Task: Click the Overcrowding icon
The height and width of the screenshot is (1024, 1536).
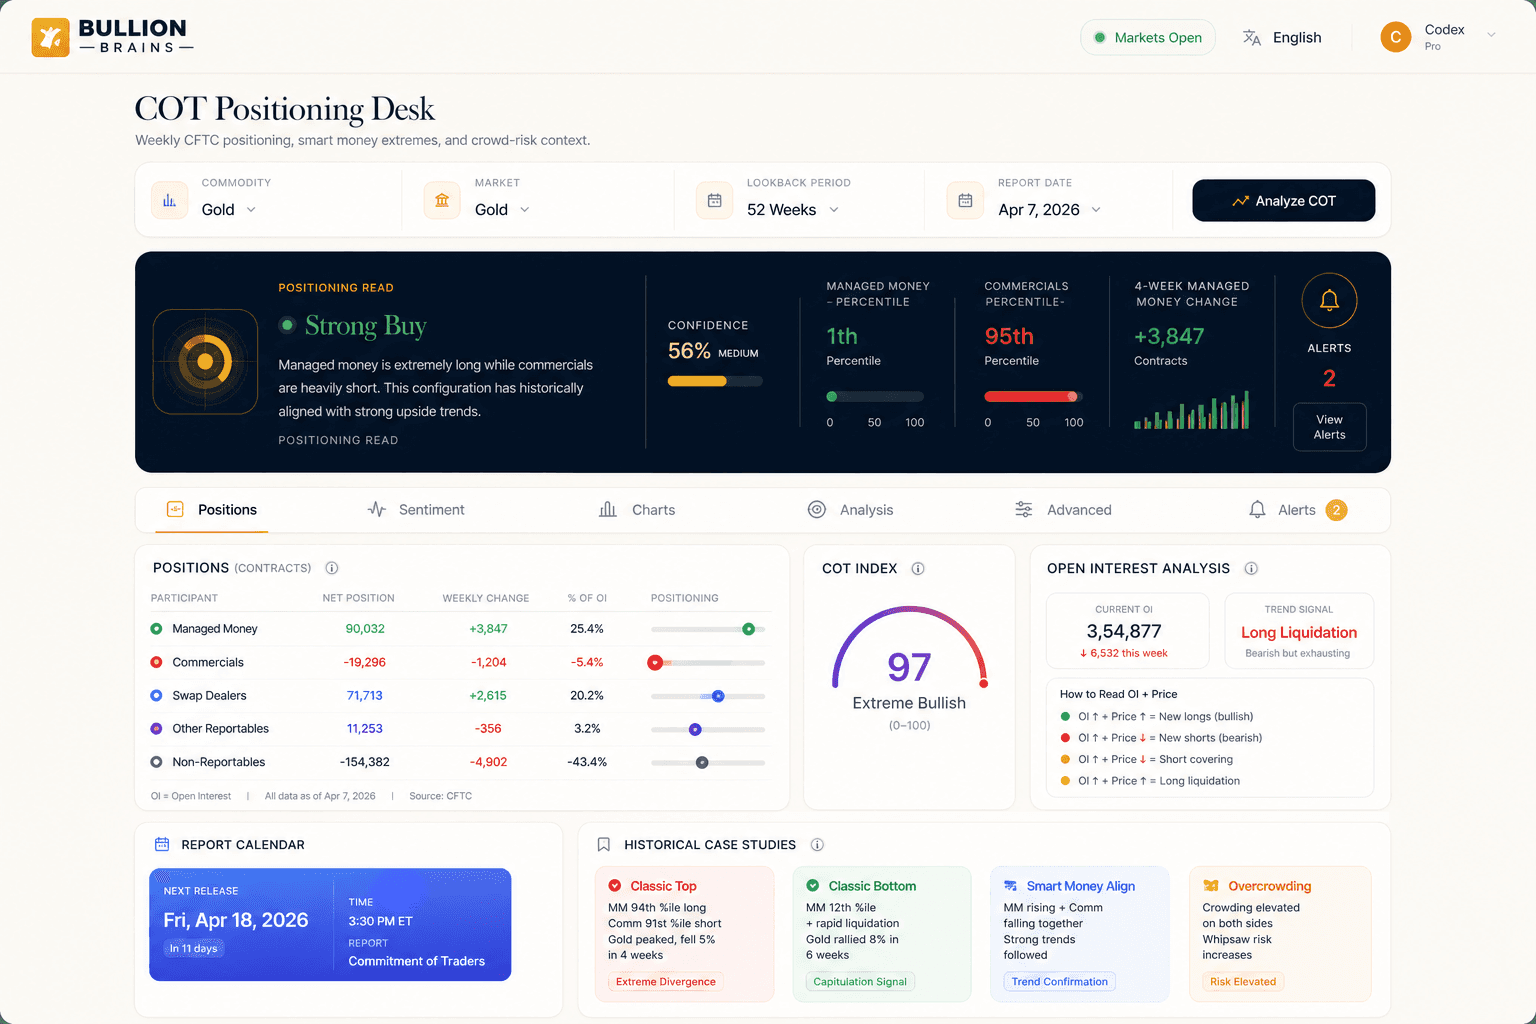Action: click(1211, 886)
